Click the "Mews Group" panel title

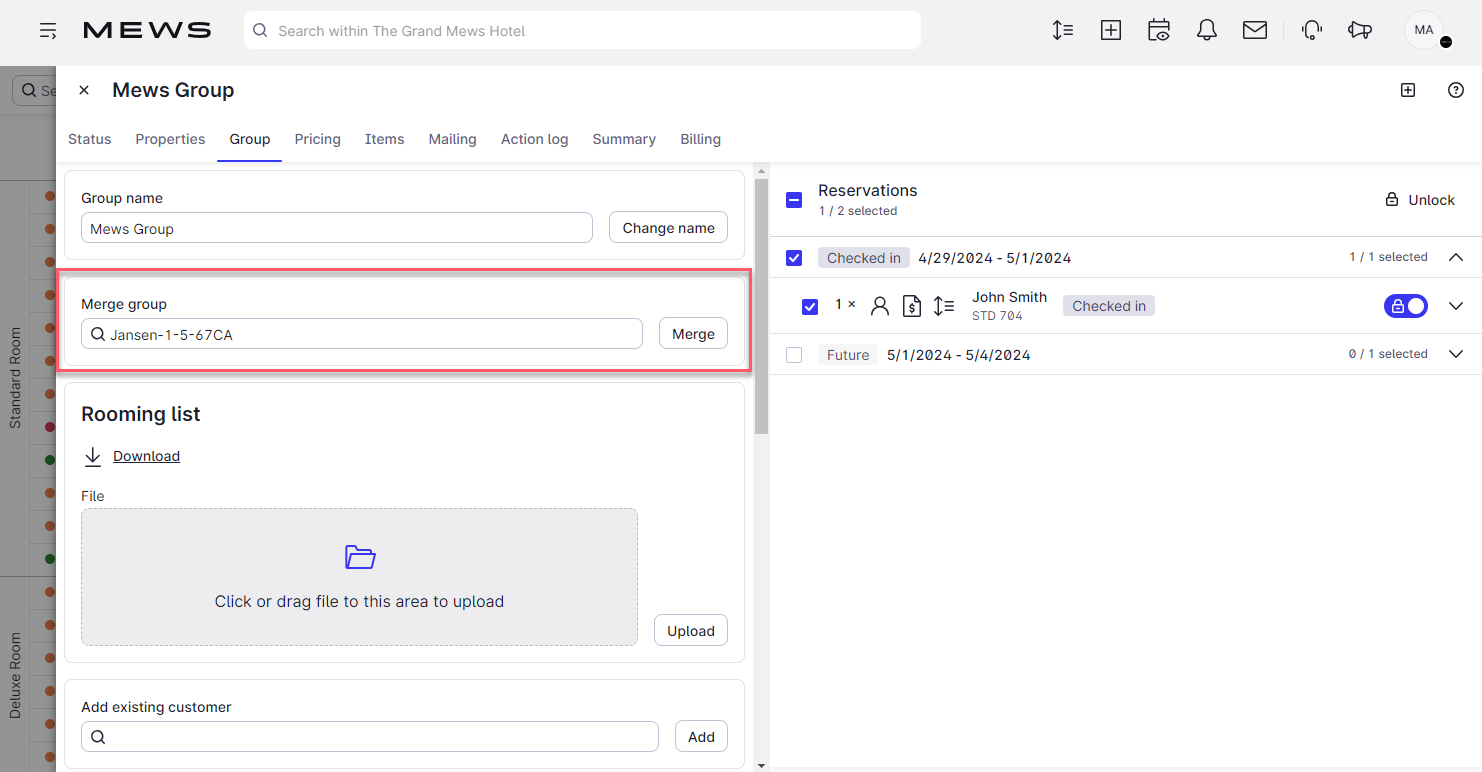point(173,90)
